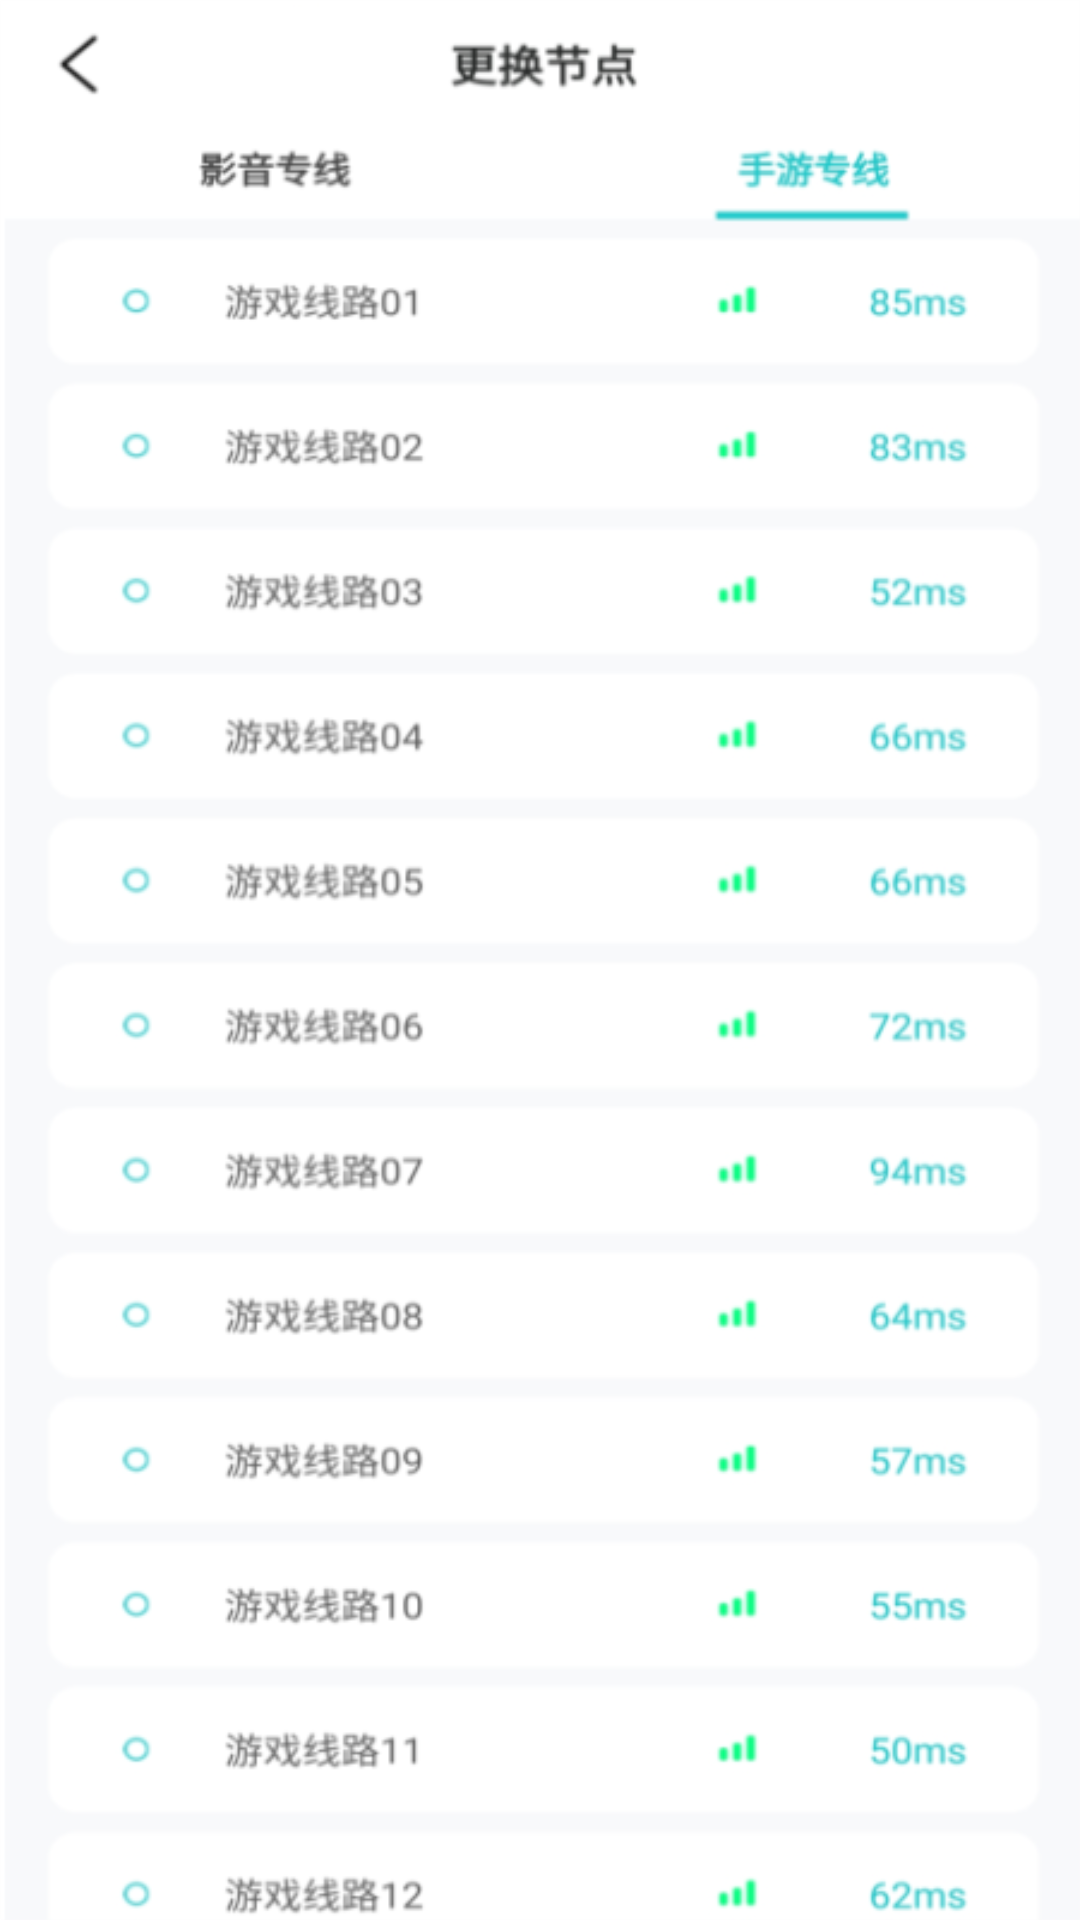
Task: Tap signal strength icon on 游戏线路08
Action: click(737, 1315)
